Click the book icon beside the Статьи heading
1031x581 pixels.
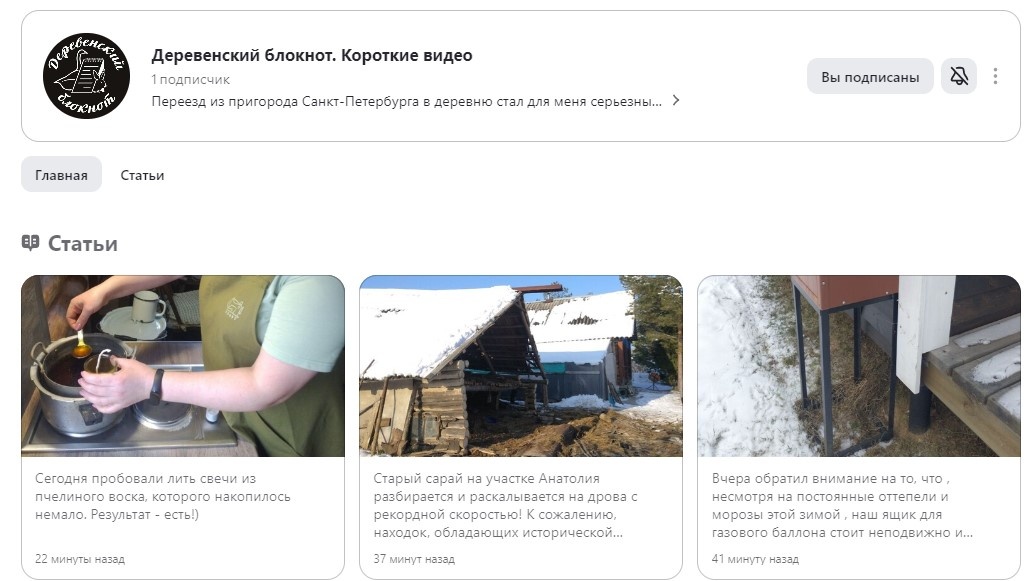30,243
